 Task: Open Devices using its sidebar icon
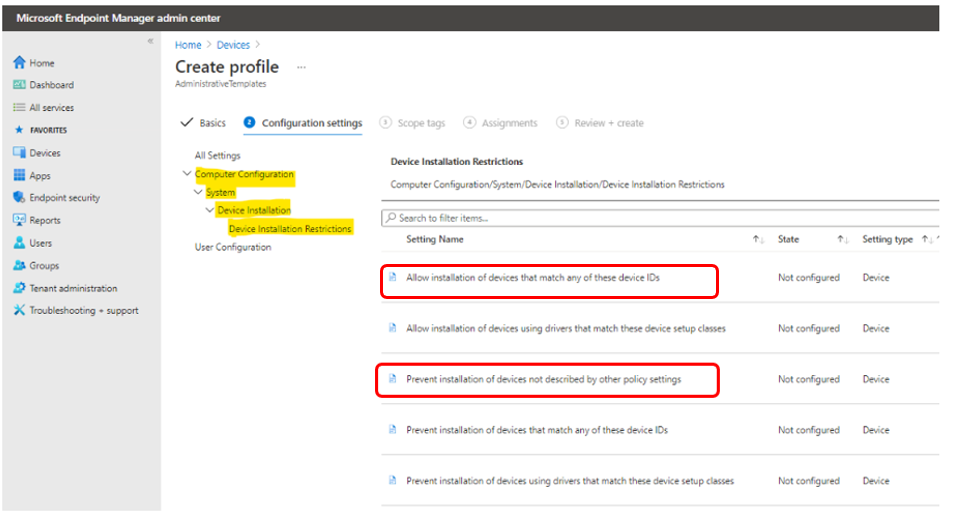point(19,152)
